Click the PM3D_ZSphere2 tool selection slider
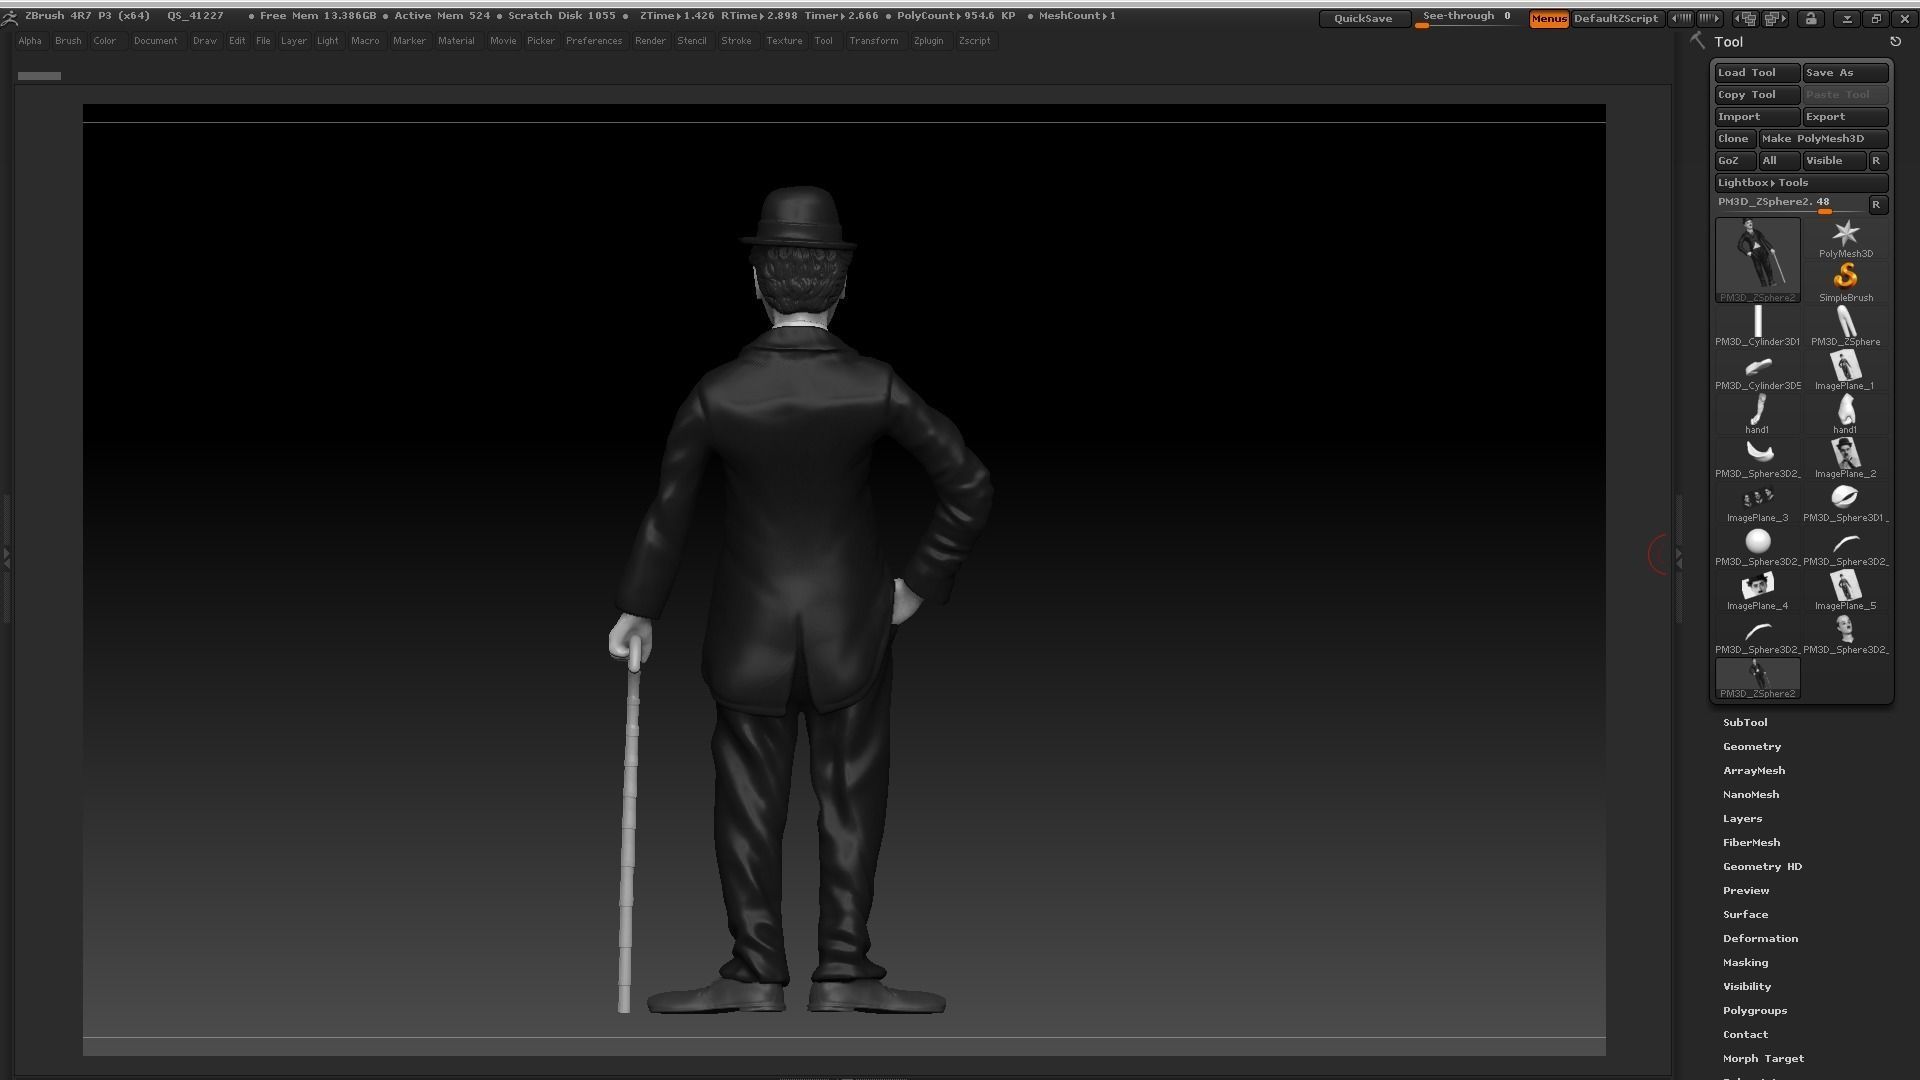1920x1080 pixels. point(1790,204)
